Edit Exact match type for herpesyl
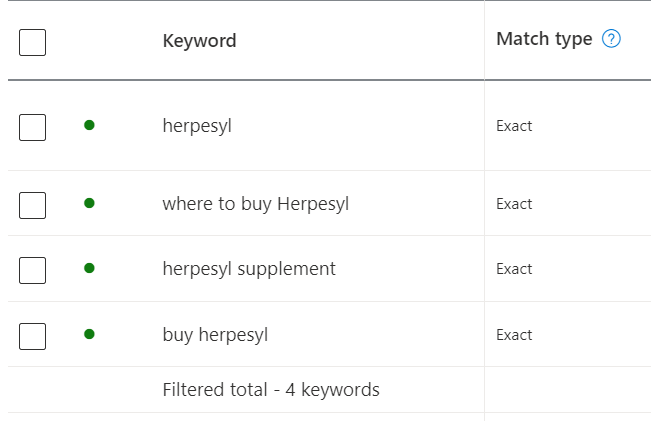This screenshot has width=651, height=421. [x=514, y=126]
